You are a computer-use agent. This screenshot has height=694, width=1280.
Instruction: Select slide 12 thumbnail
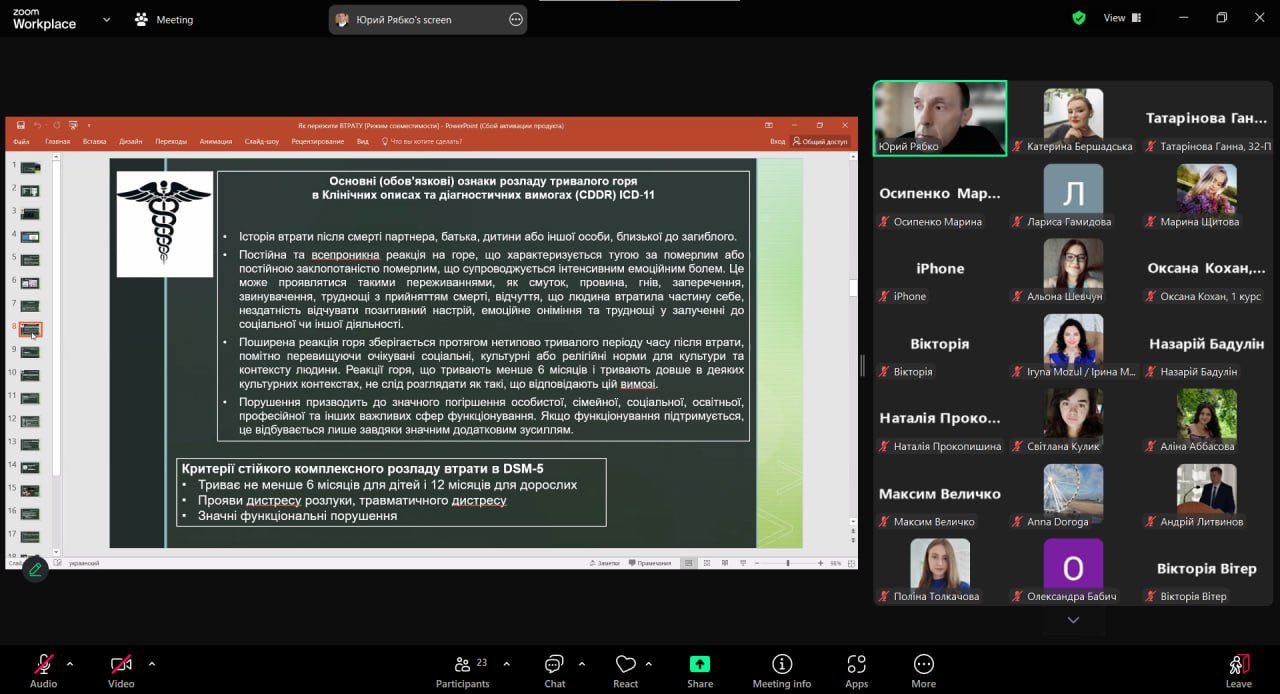[x=30, y=421]
